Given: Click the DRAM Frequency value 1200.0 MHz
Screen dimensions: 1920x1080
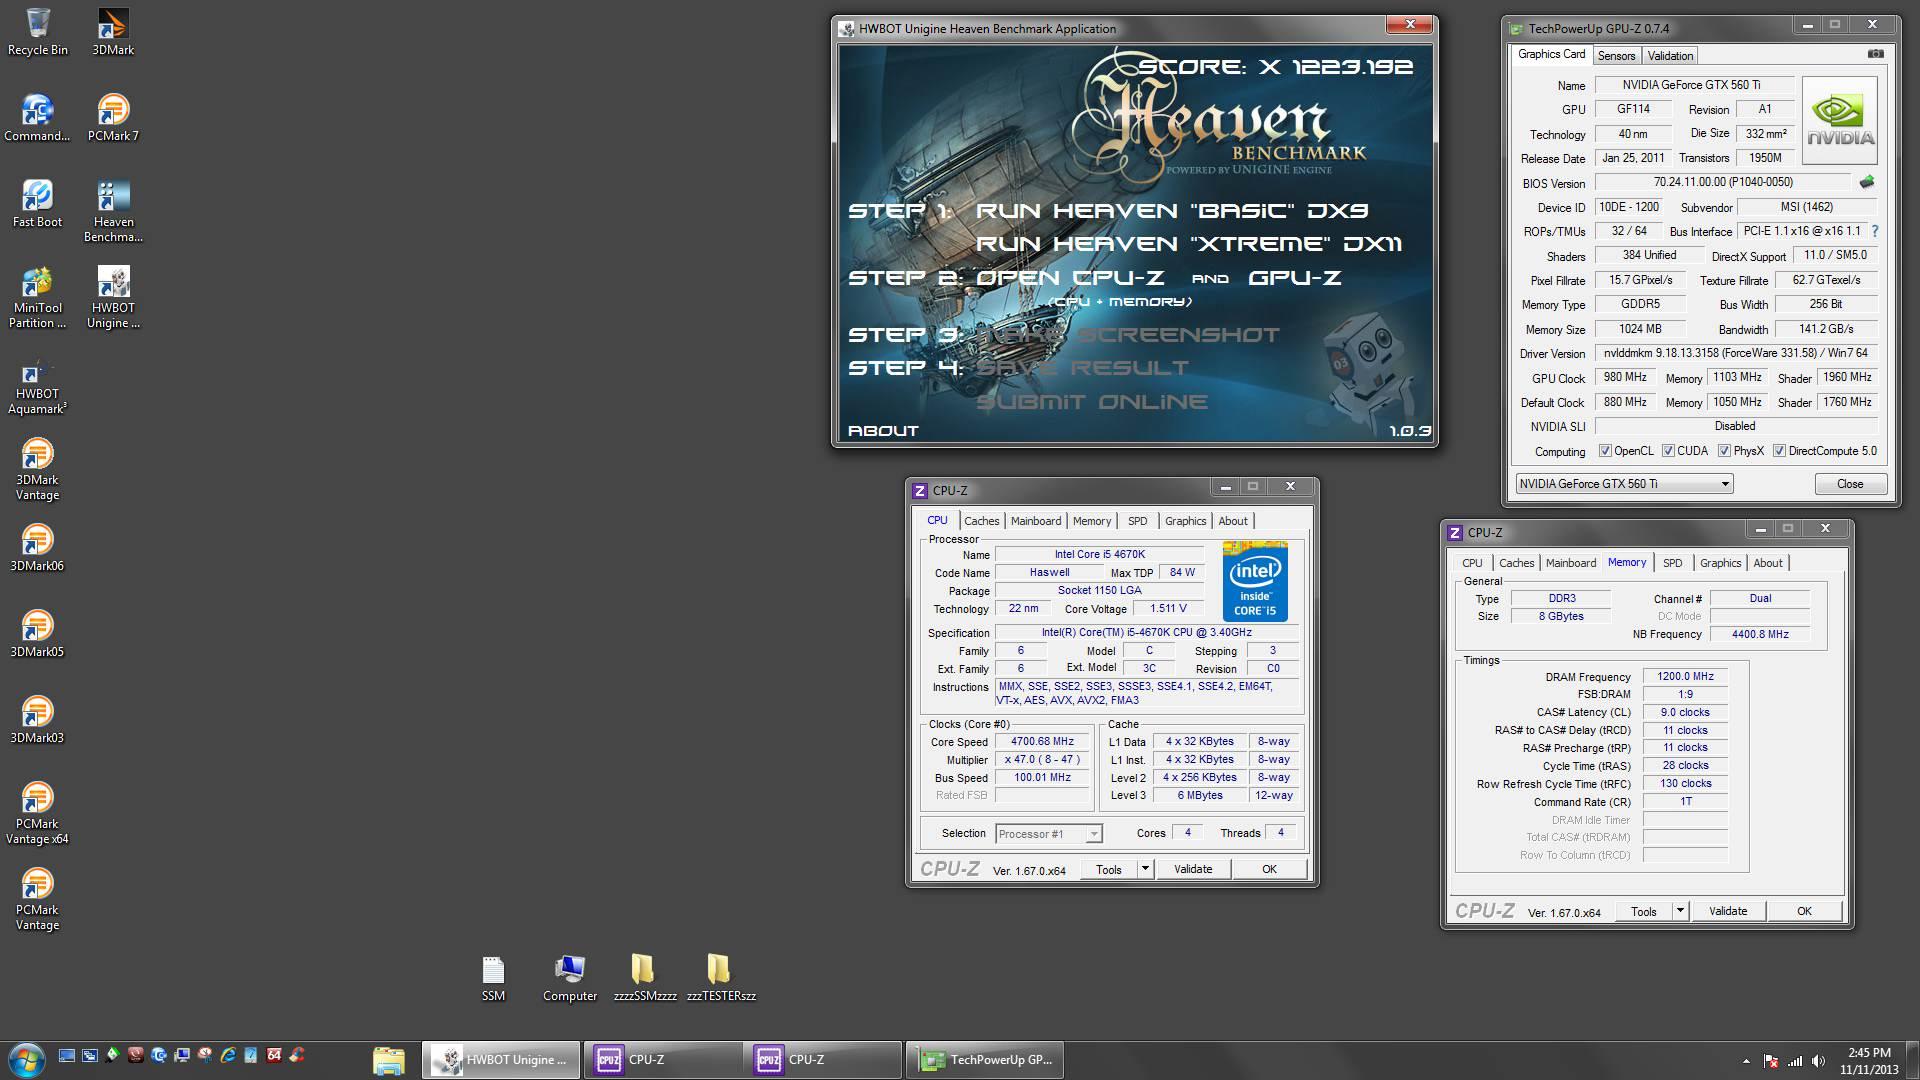Looking at the screenshot, I should click(x=1685, y=677).
